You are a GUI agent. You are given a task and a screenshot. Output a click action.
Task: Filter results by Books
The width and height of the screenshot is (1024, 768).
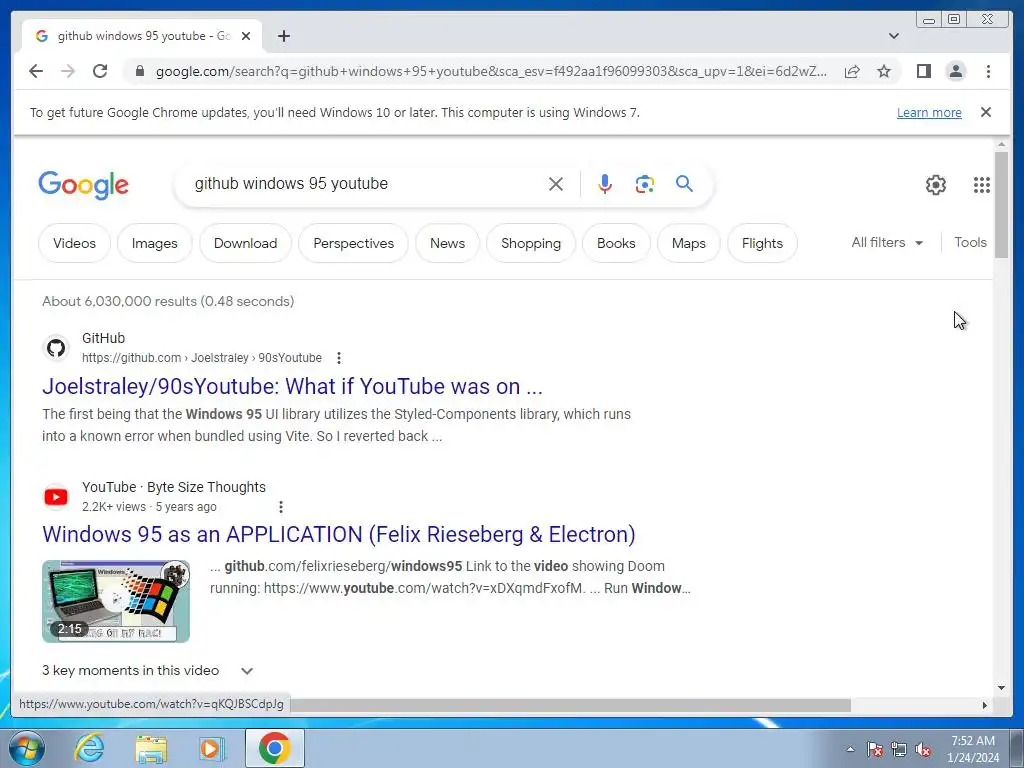click(616, 243)
